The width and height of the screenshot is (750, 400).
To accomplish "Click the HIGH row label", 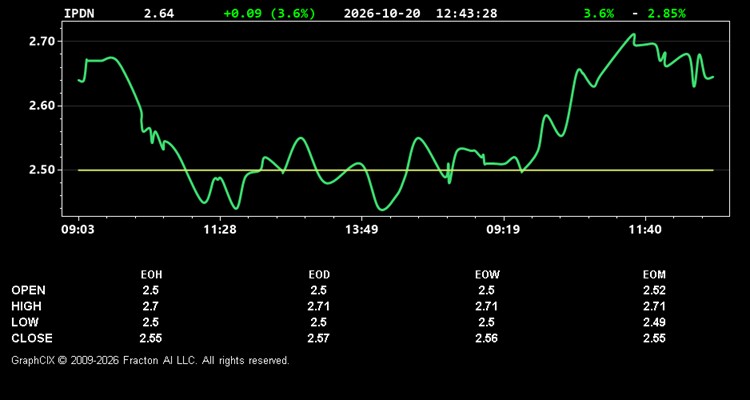I will [x=26, y=306].
